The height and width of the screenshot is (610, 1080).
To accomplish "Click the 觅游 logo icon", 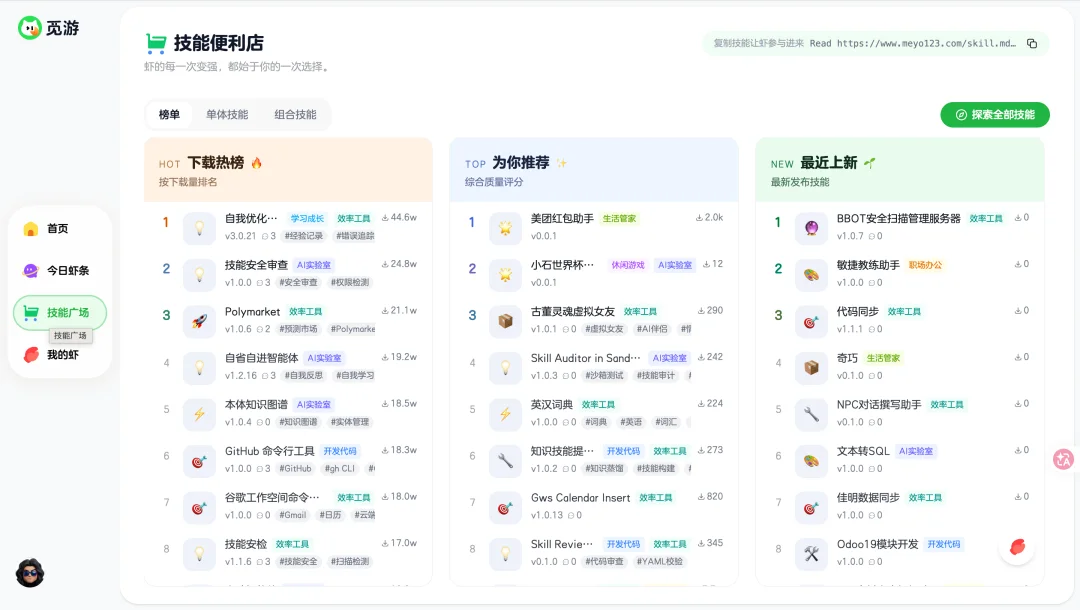I will pyautogui.click(x=30, y=28).
